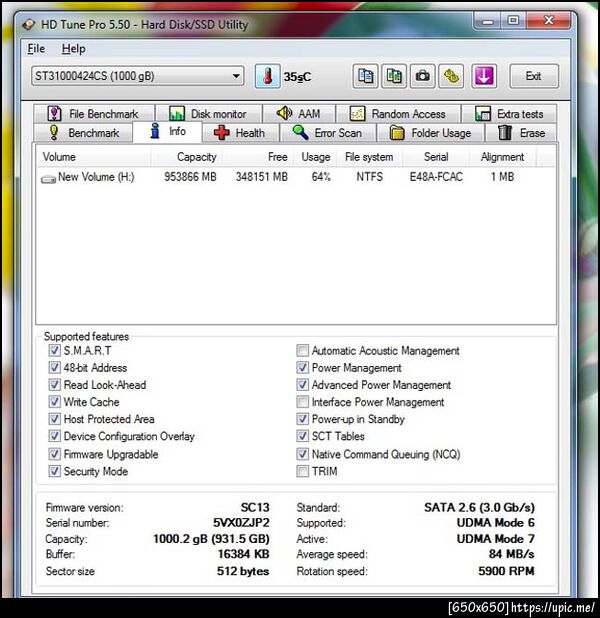Toggle the Read Look-Ahead checkbox
600x618 pixels.
tap(54, 385)
